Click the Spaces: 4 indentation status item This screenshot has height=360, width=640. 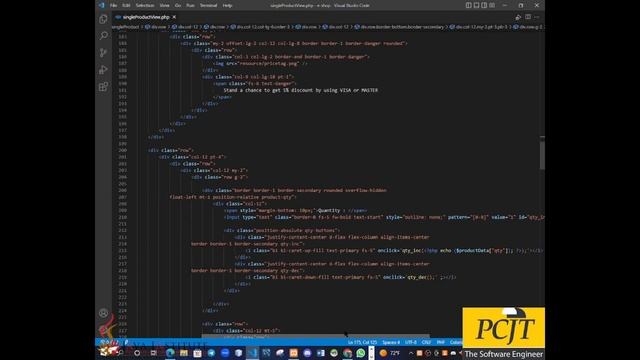click(x=391, y=342)
